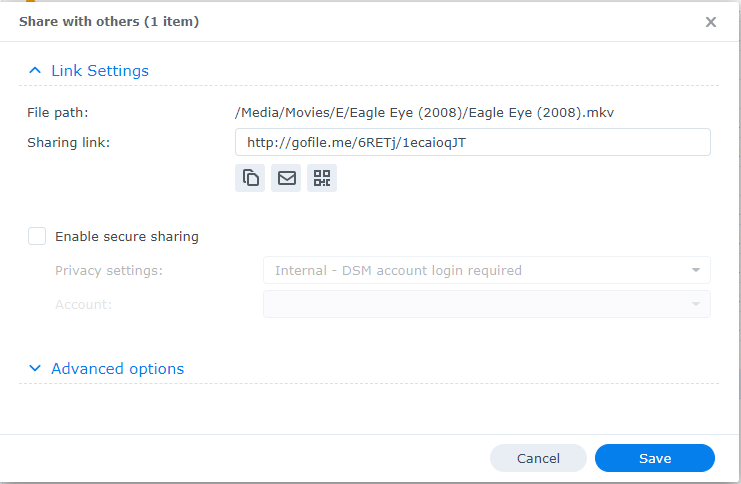Click the Privacy settings dropdown arrow
The width and height of the screenshot is (741, 484).
[695, 270]
